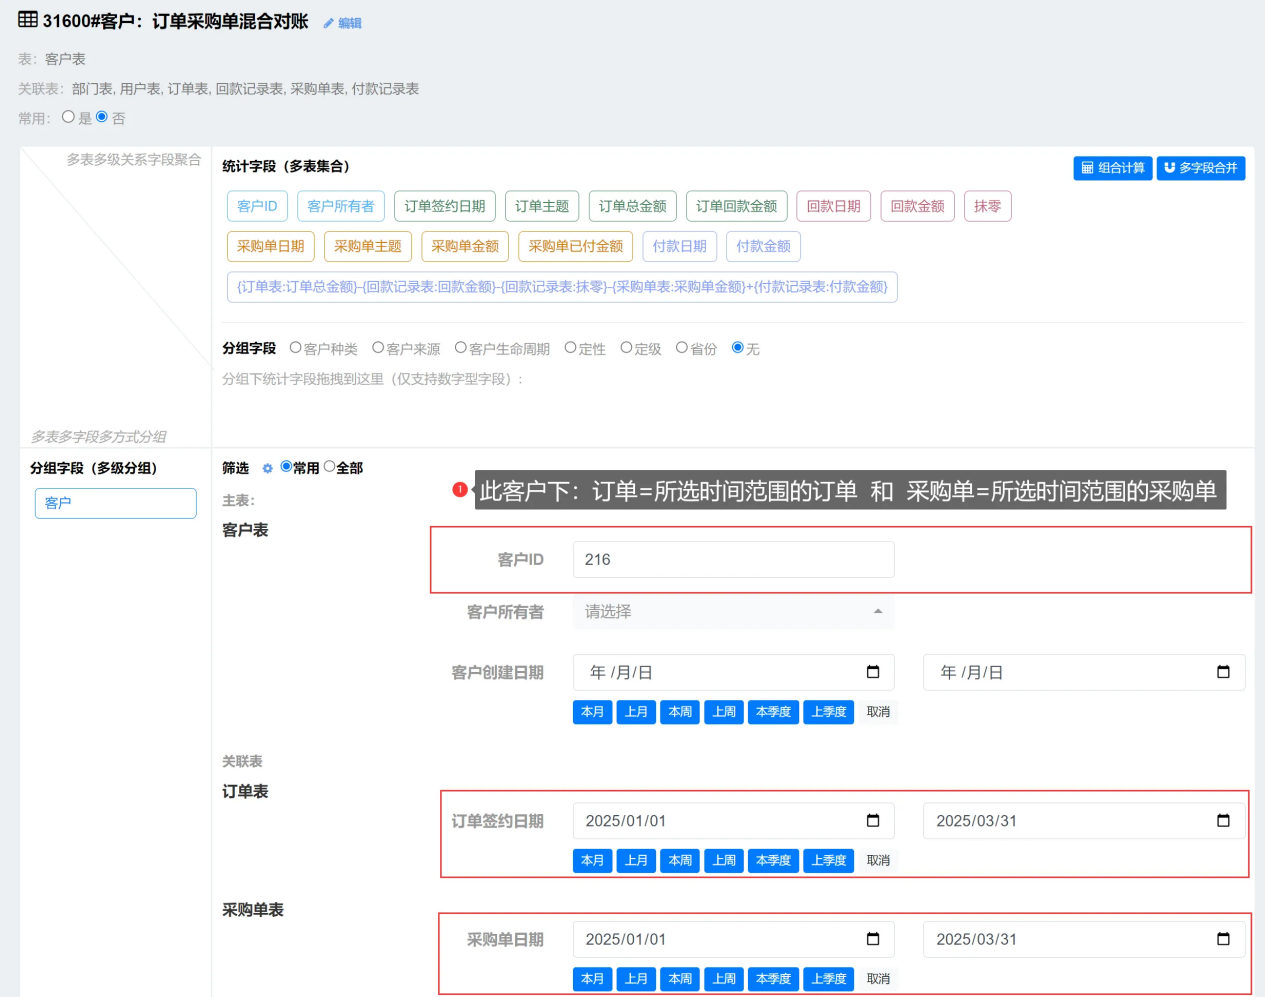The height and width of the screenshot is (997, 1265).
Task: Click the 付款日期 field tag
Action: [680, 246]
